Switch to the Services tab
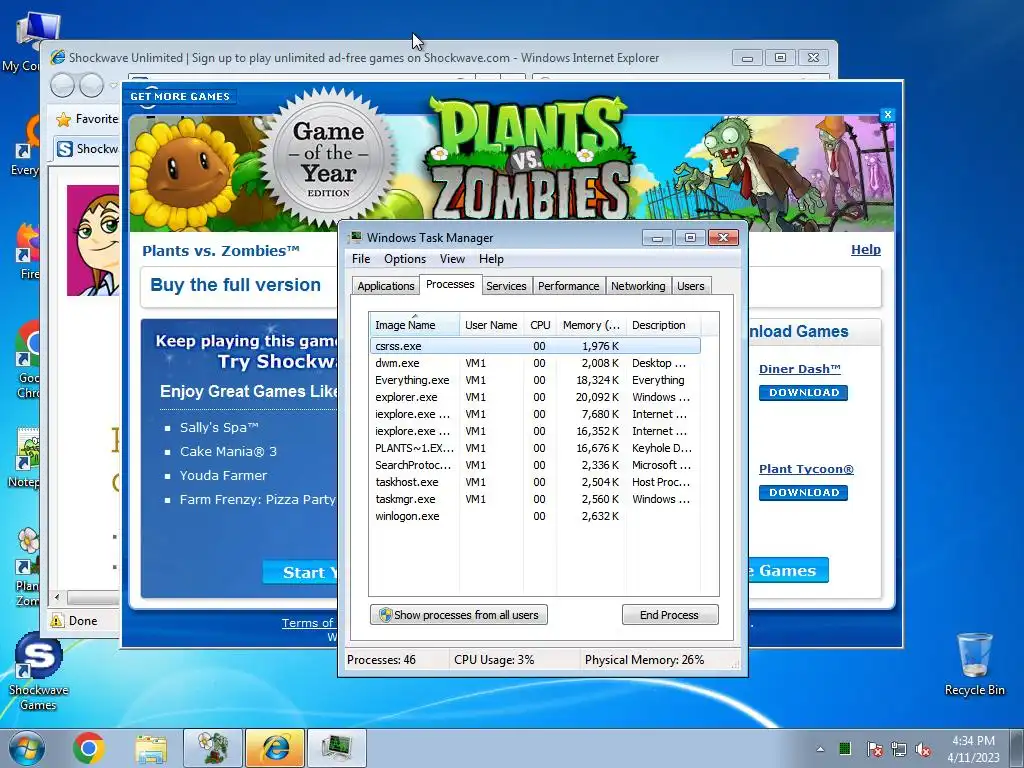1024x768 pixels. (506, 286)
